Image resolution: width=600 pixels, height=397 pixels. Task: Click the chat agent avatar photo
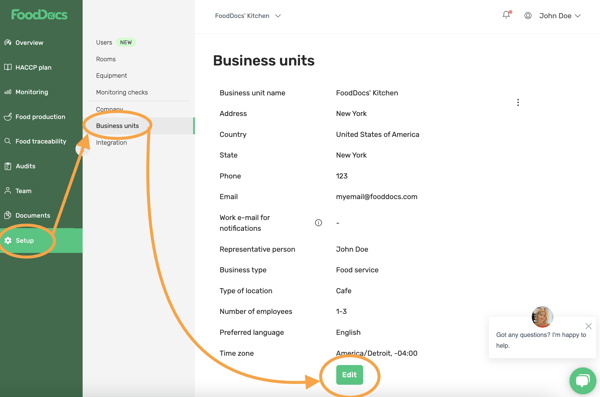pyautogui.click(x=542, y=317)
